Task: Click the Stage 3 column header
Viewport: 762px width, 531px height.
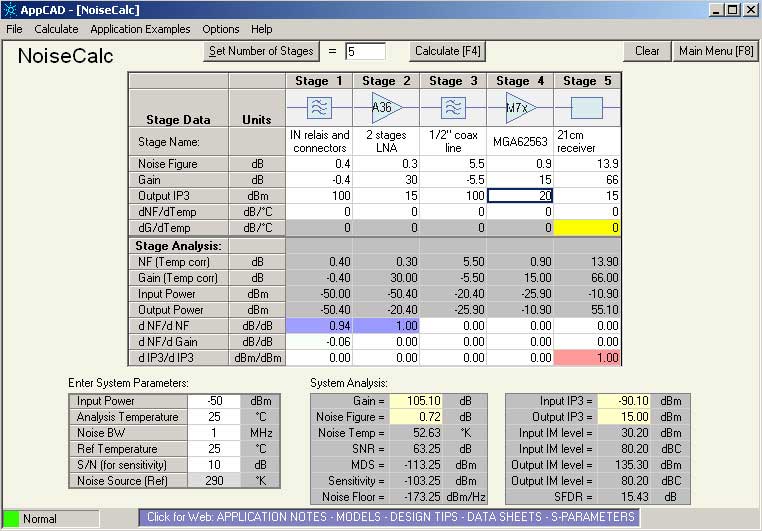Action: 453,81
